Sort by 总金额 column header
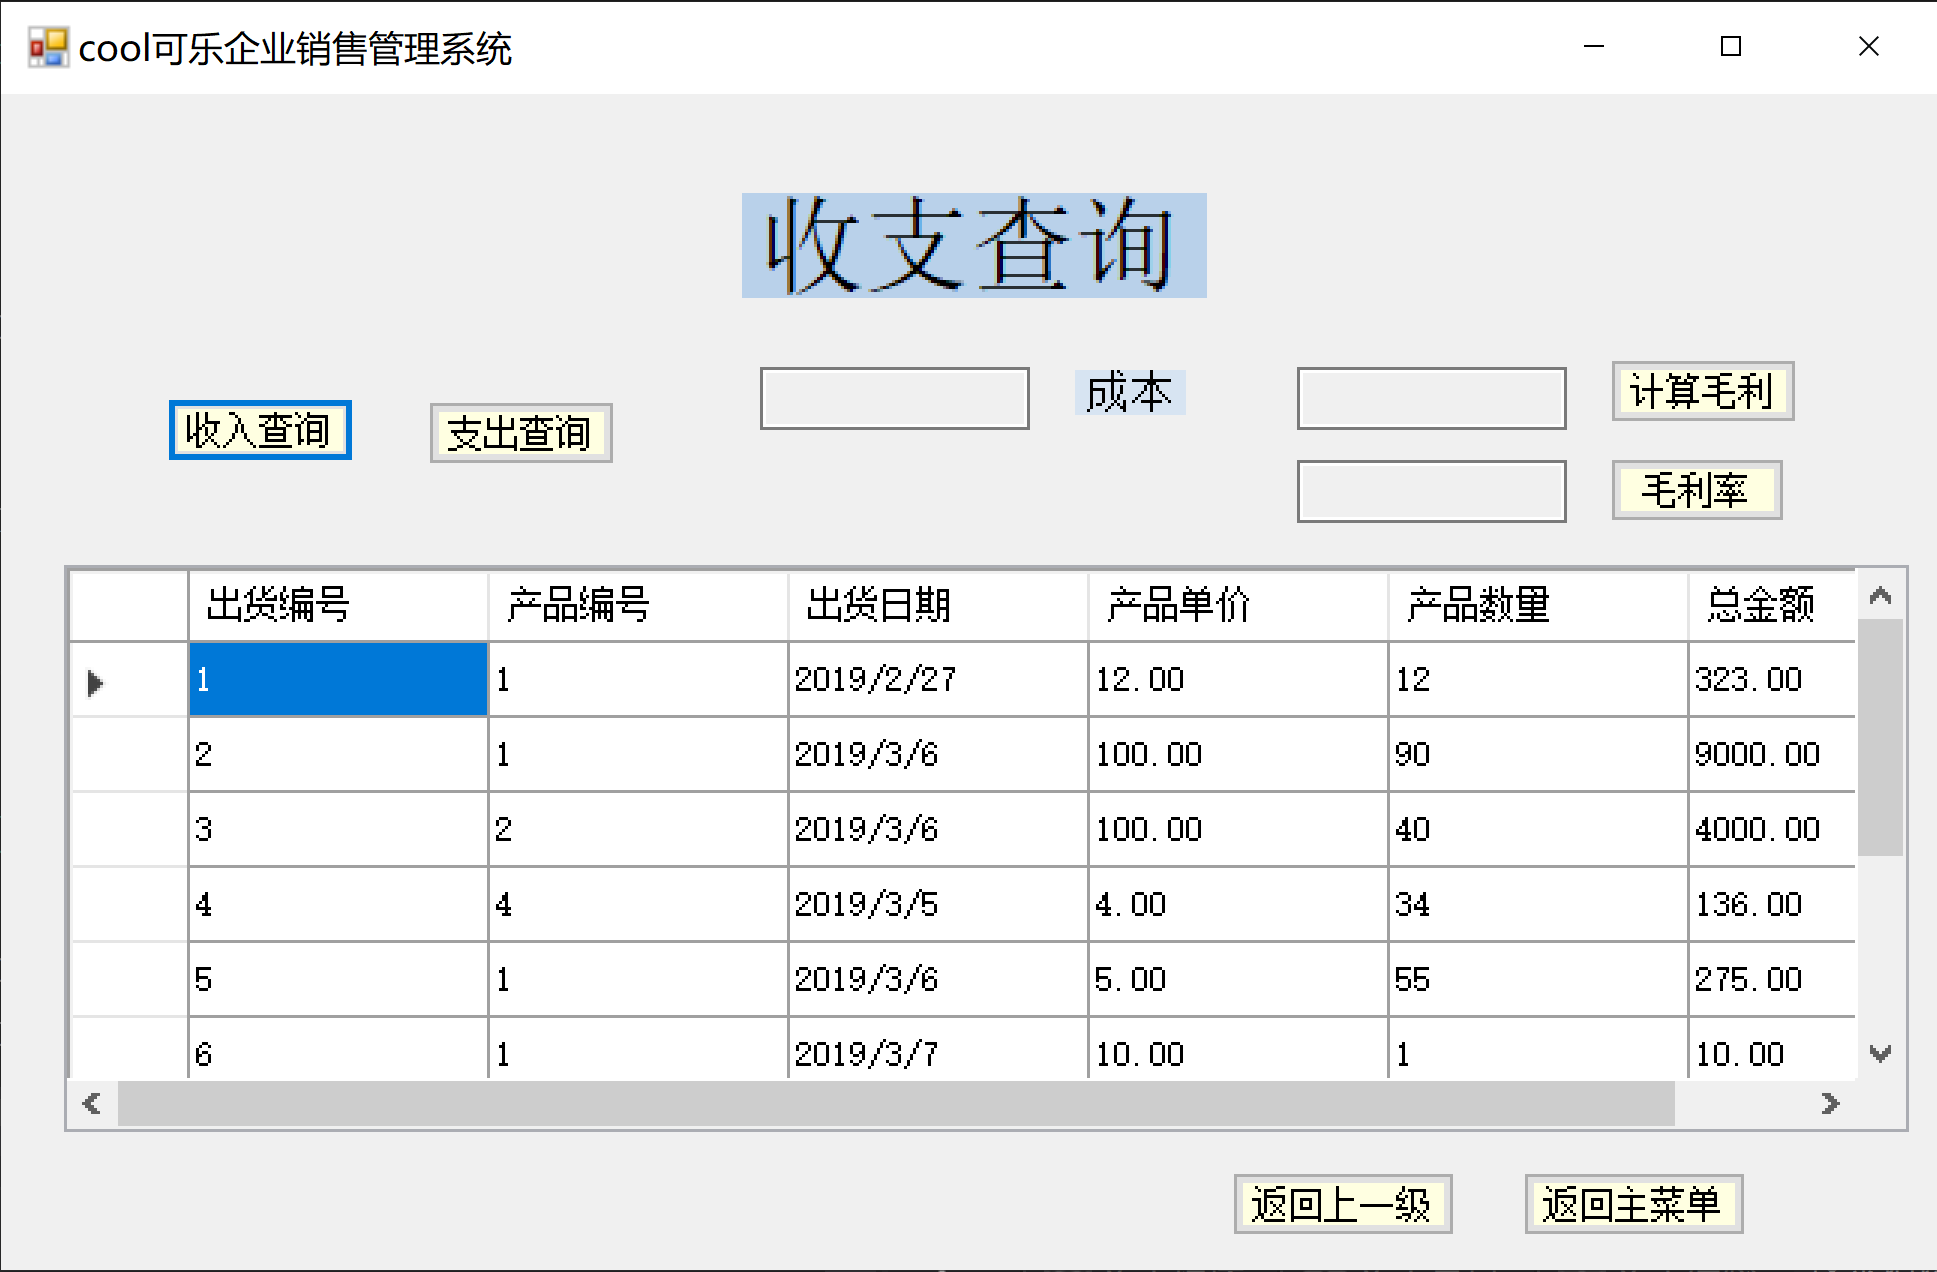The width and height of the screenshot is (1937, 1272). pyautogui.click(x=1772, y=605)
